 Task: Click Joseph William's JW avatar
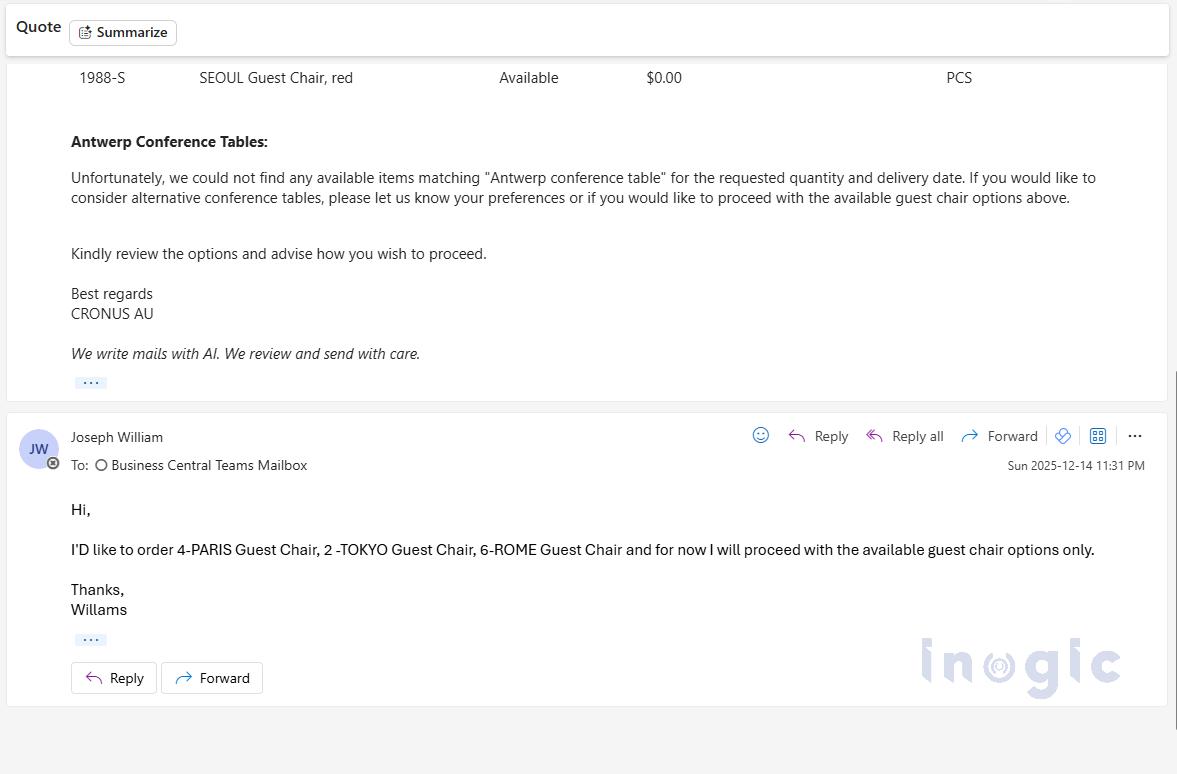pyautogui.click(x=38, y=448)
